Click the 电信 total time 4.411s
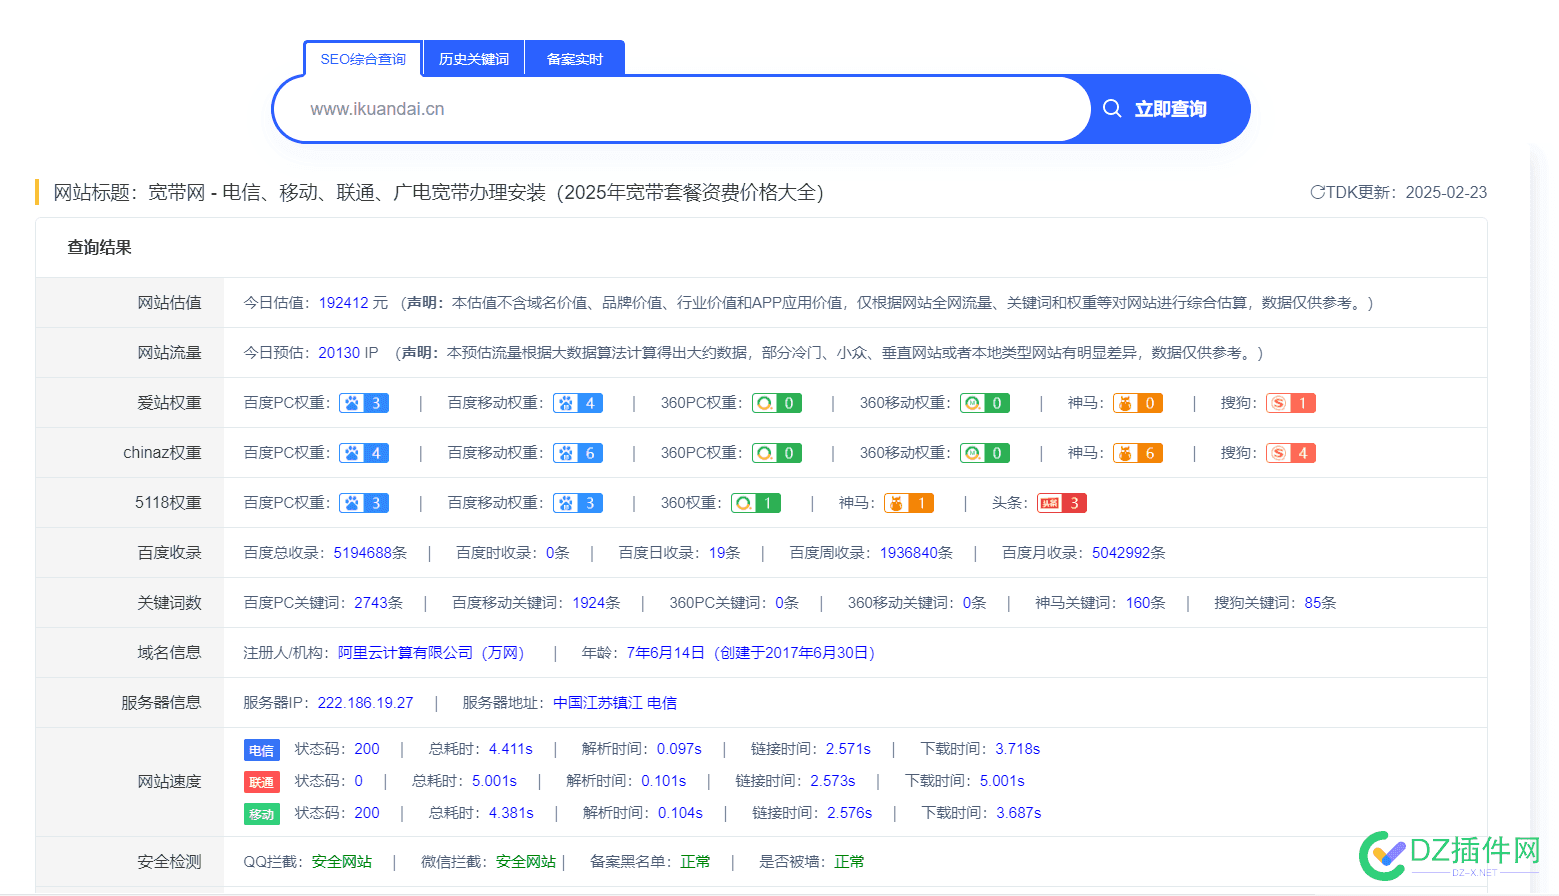 (x=510, y=748)
